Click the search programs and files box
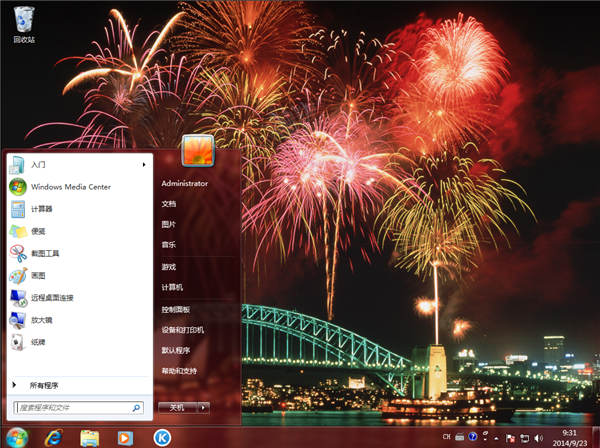600x448 pixels. click(x=73, y=408)
